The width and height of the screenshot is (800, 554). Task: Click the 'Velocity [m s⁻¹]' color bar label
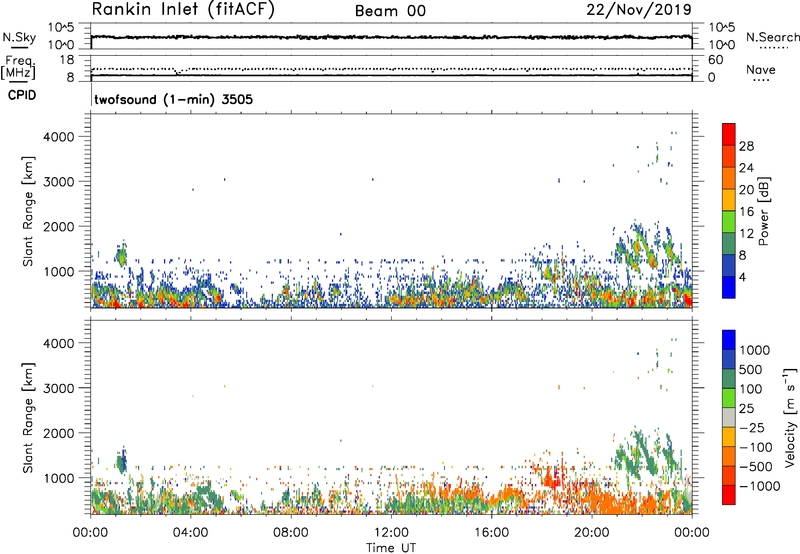click(x=790, y=417)
